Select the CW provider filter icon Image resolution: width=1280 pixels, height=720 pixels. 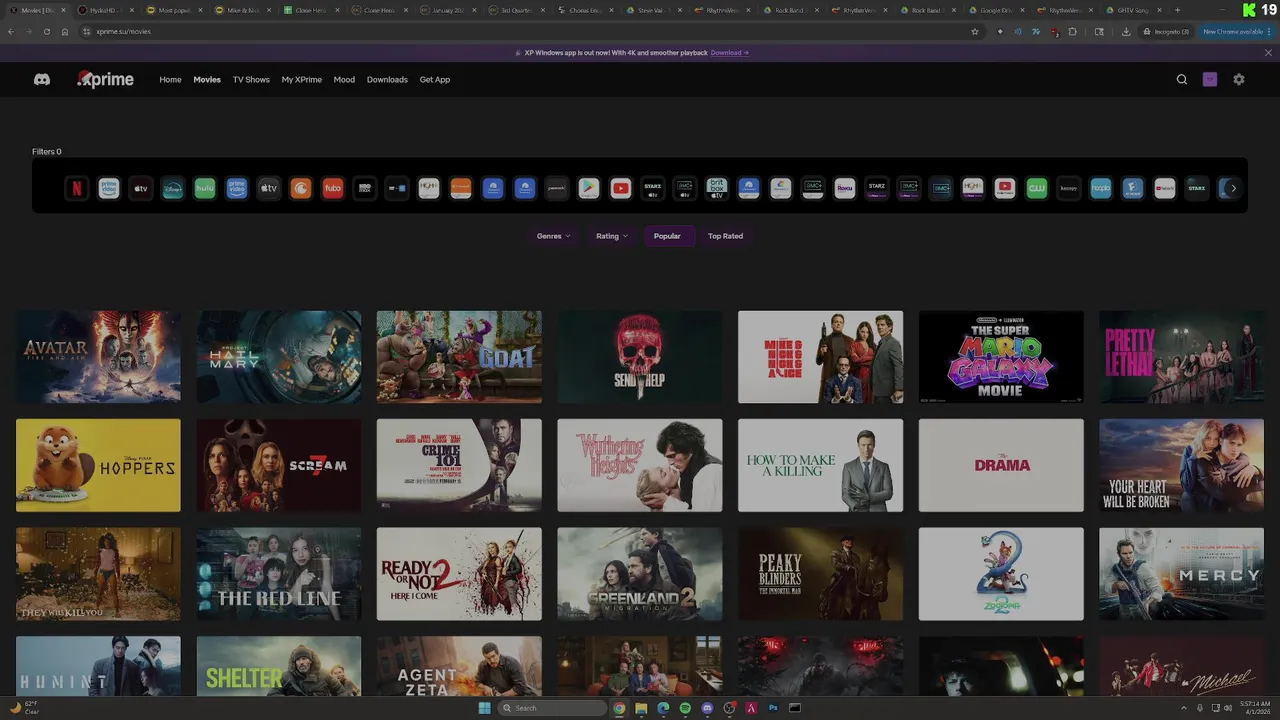point(1037,188)
